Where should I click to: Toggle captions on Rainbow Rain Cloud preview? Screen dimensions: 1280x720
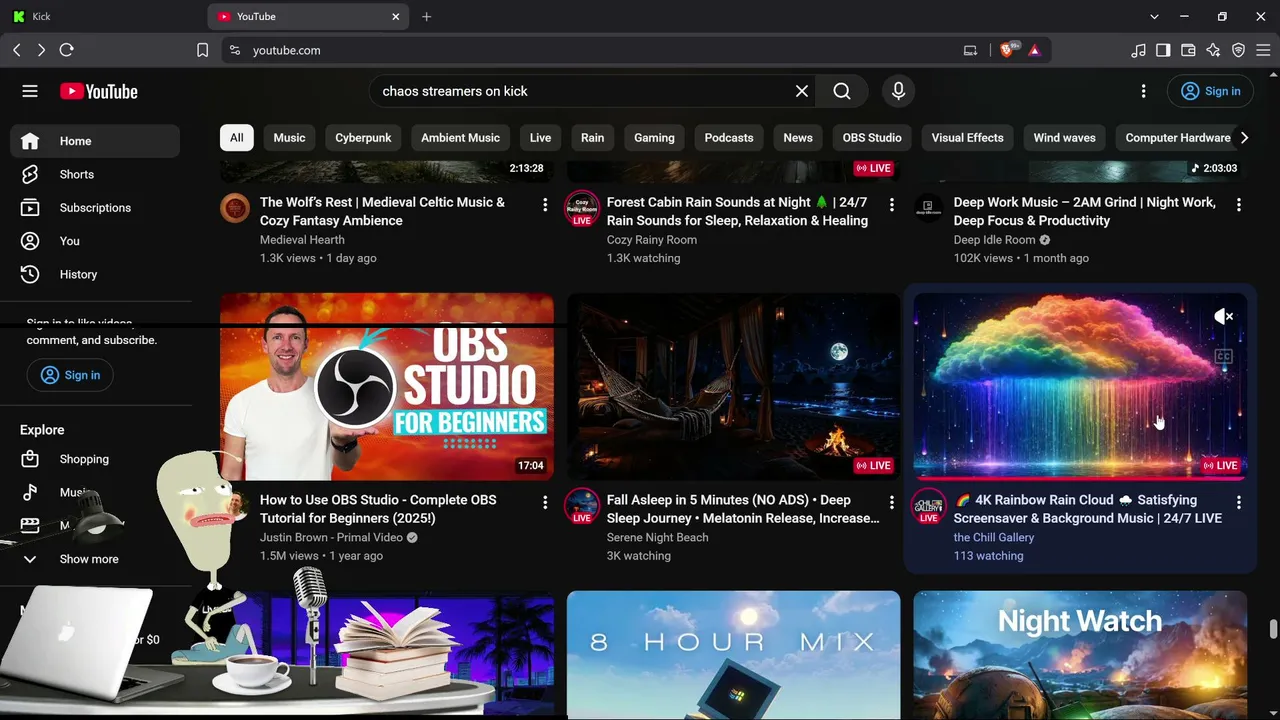pyautogui.click(x=1224, y=356)
